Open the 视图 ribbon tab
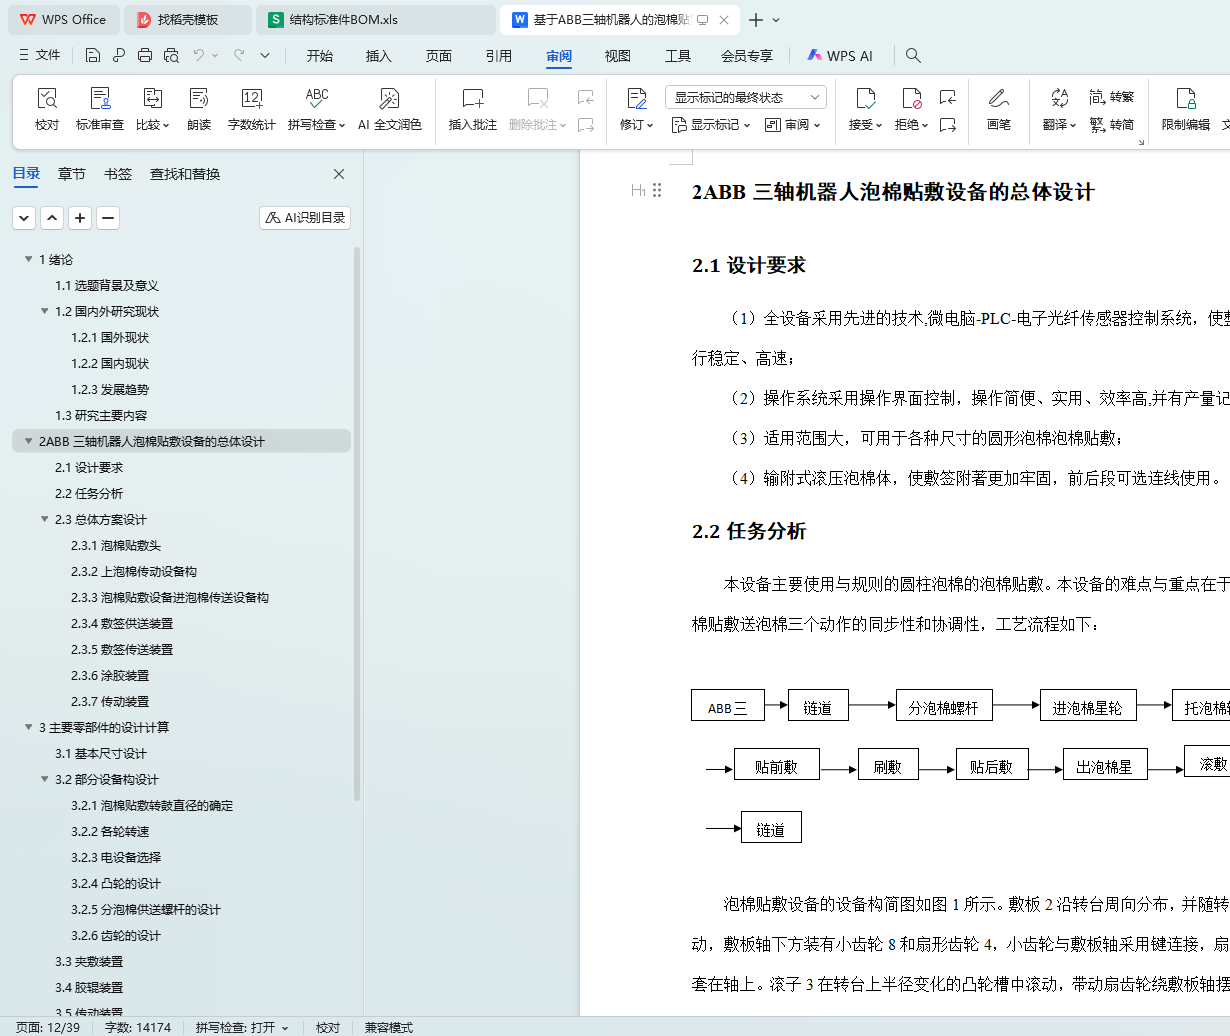 [618, 56]
